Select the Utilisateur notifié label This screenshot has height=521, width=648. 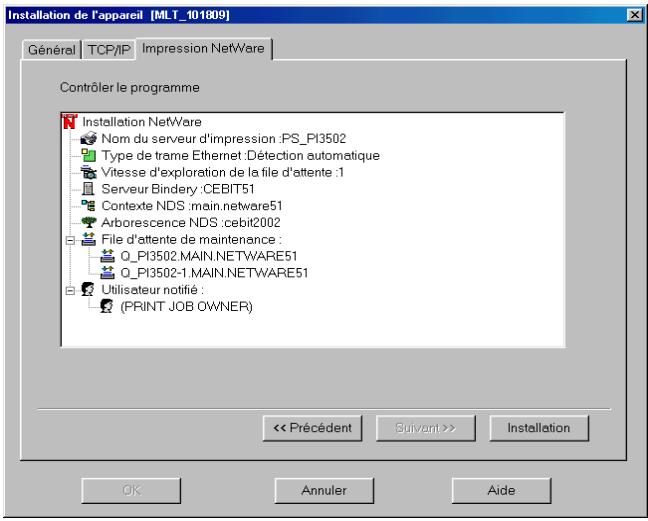152,290
